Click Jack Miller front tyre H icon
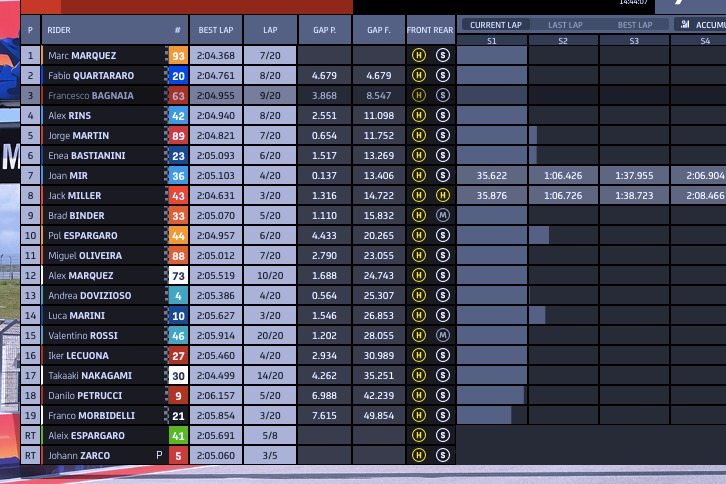Image resolution: width=726 pixels, height=484 pixels. click(x=419, y=195)
